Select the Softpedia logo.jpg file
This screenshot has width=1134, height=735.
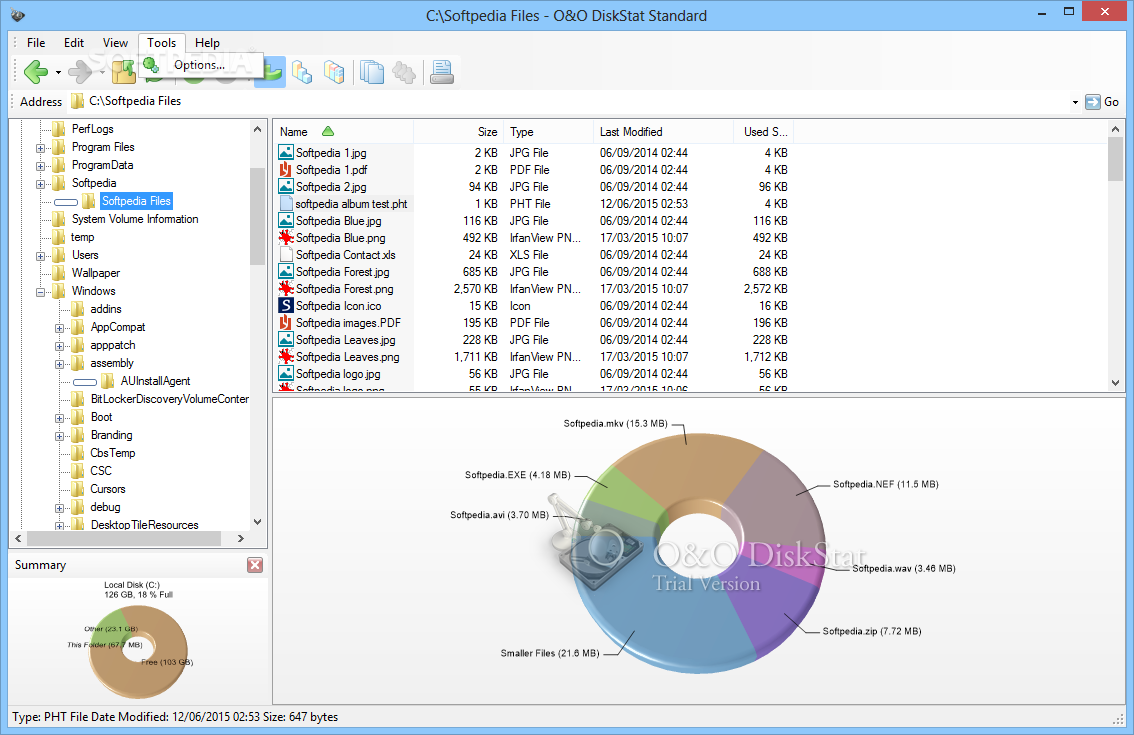(533, 374)
